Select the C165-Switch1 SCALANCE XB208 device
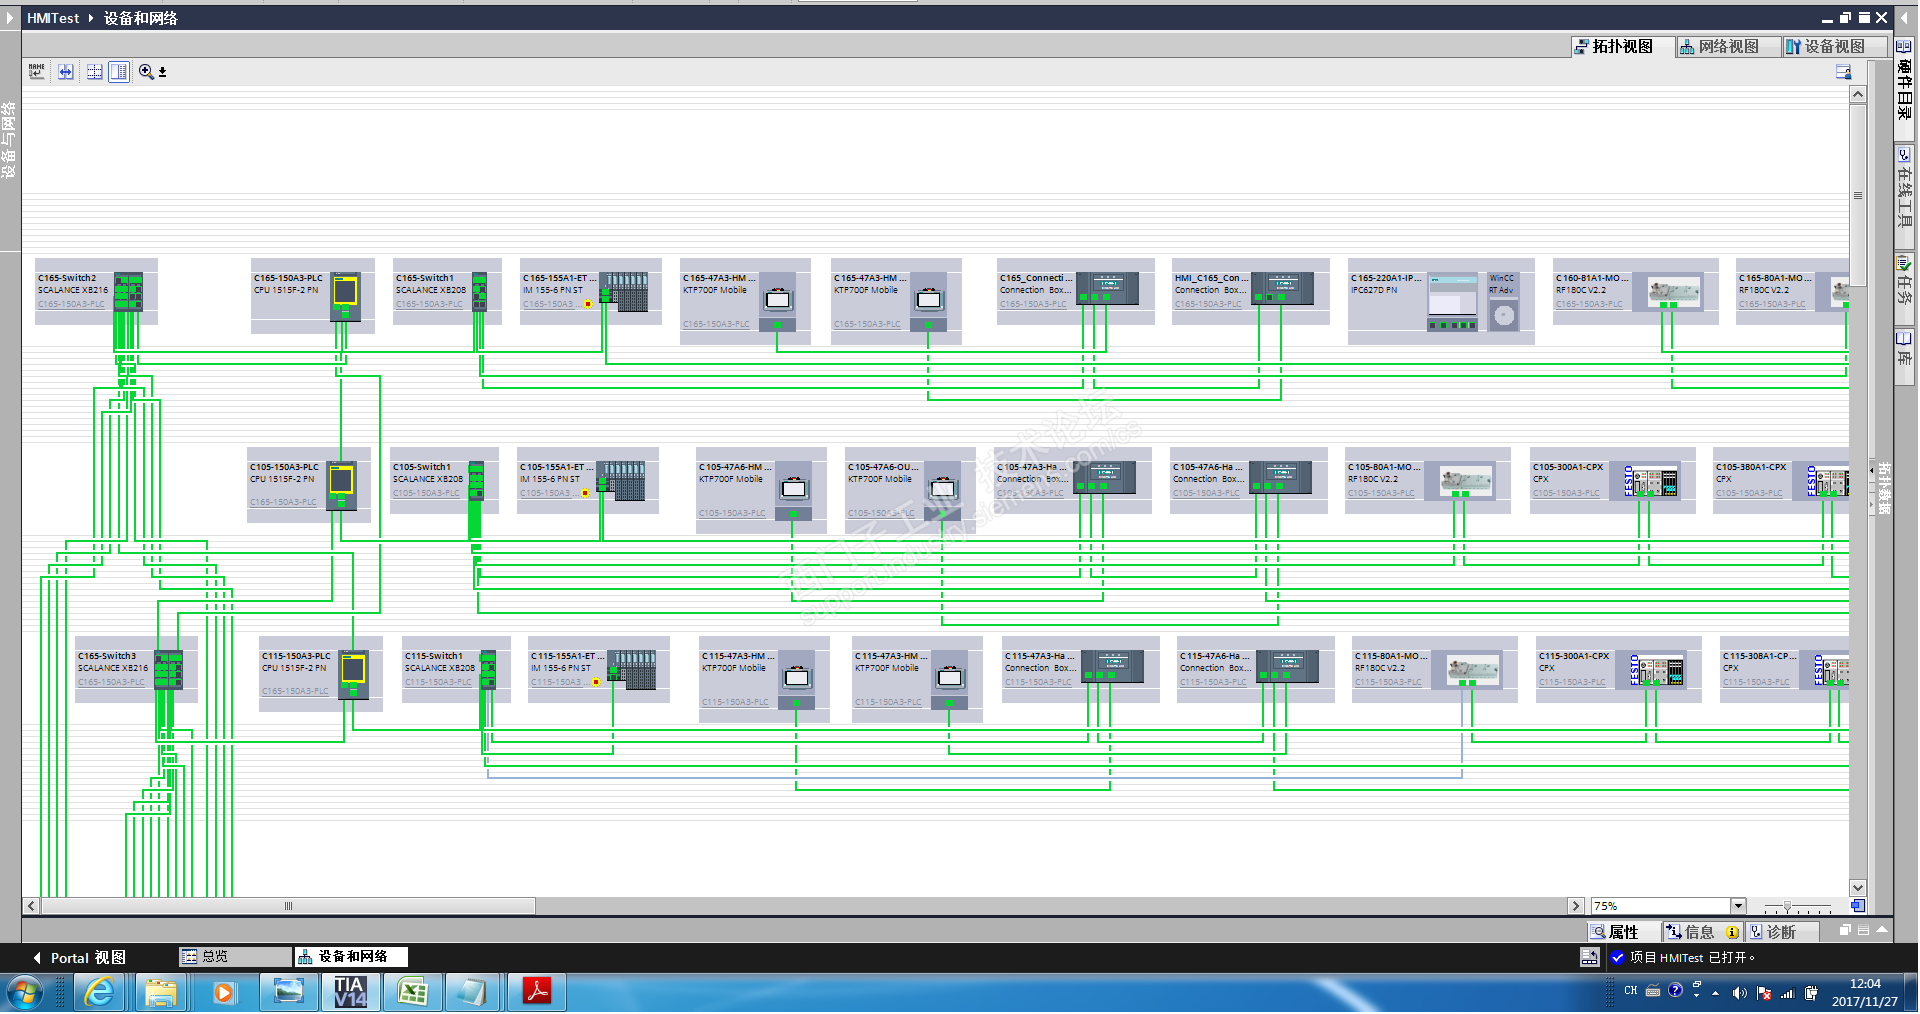The image size is (1920, 1014). coord(447,291)
